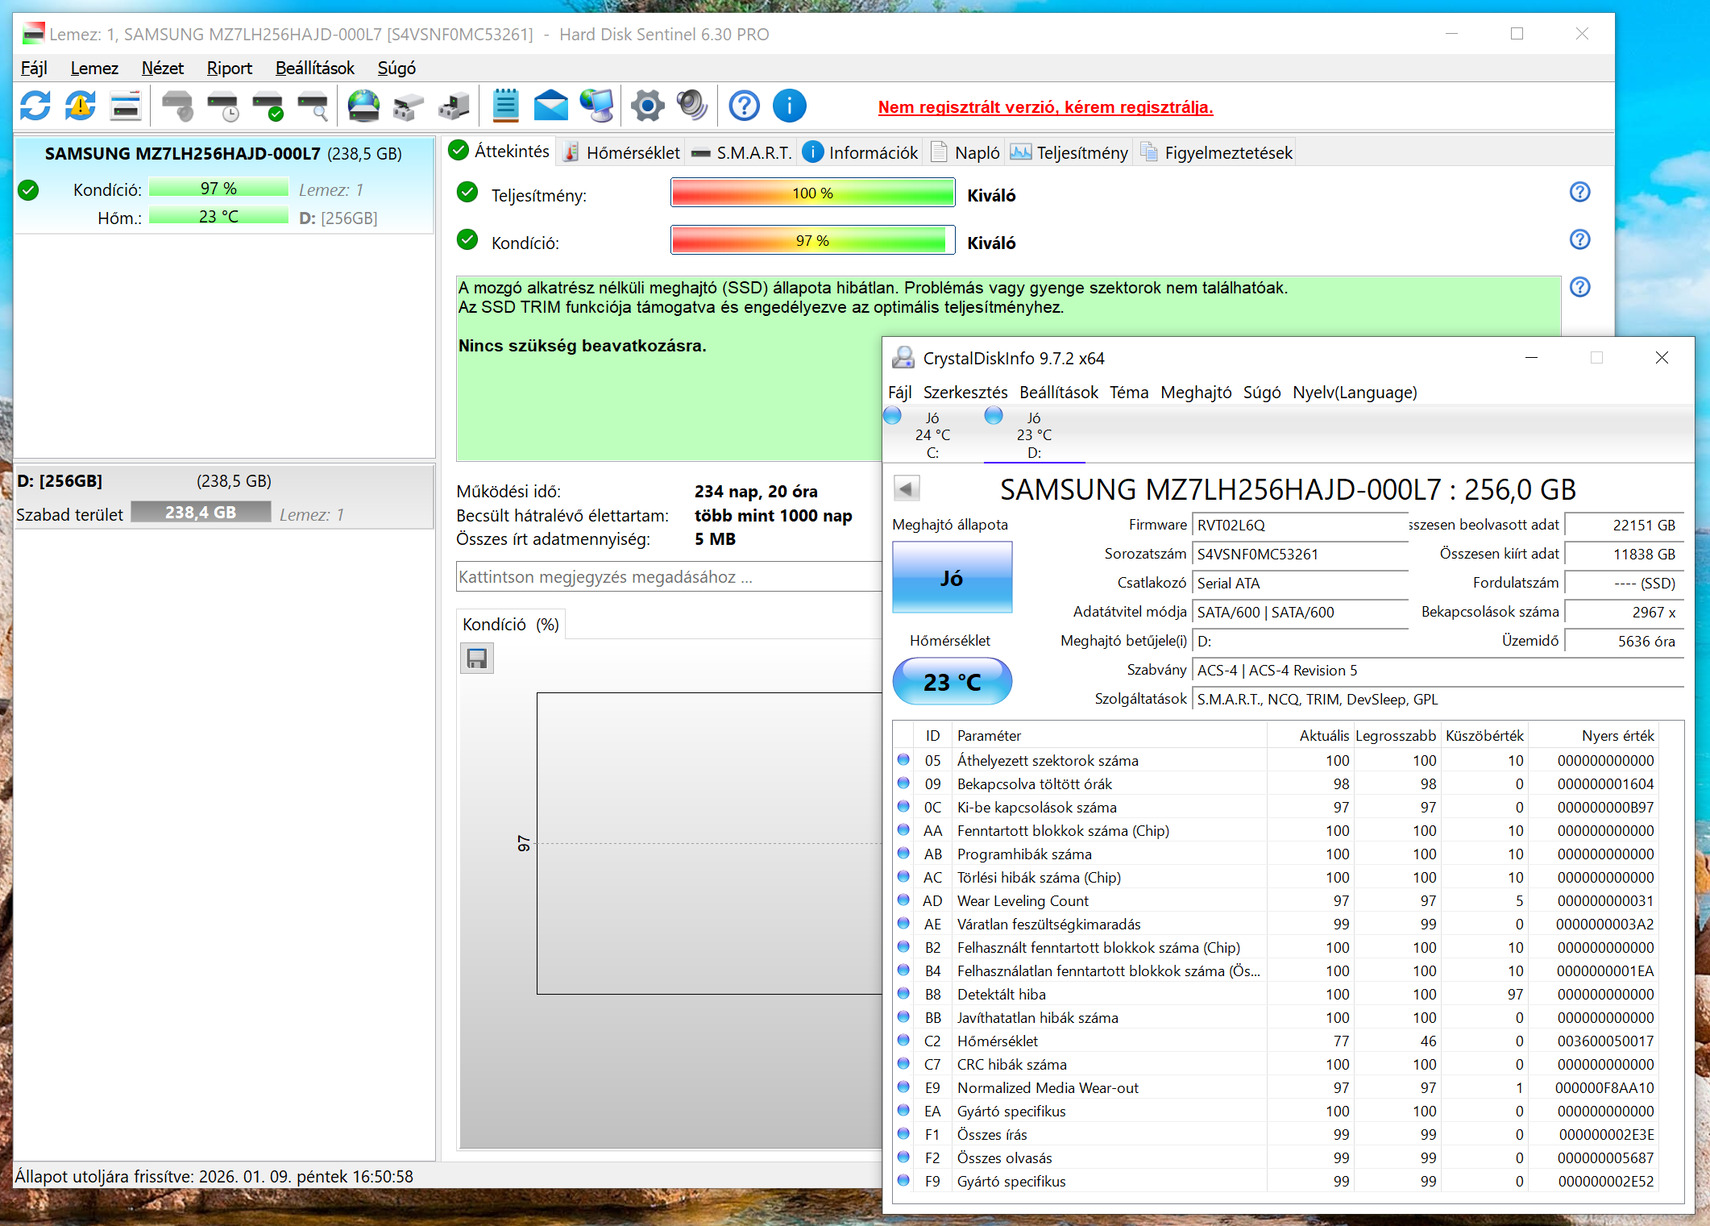Click the disk panel window toolbar icon

pos(125,106)
